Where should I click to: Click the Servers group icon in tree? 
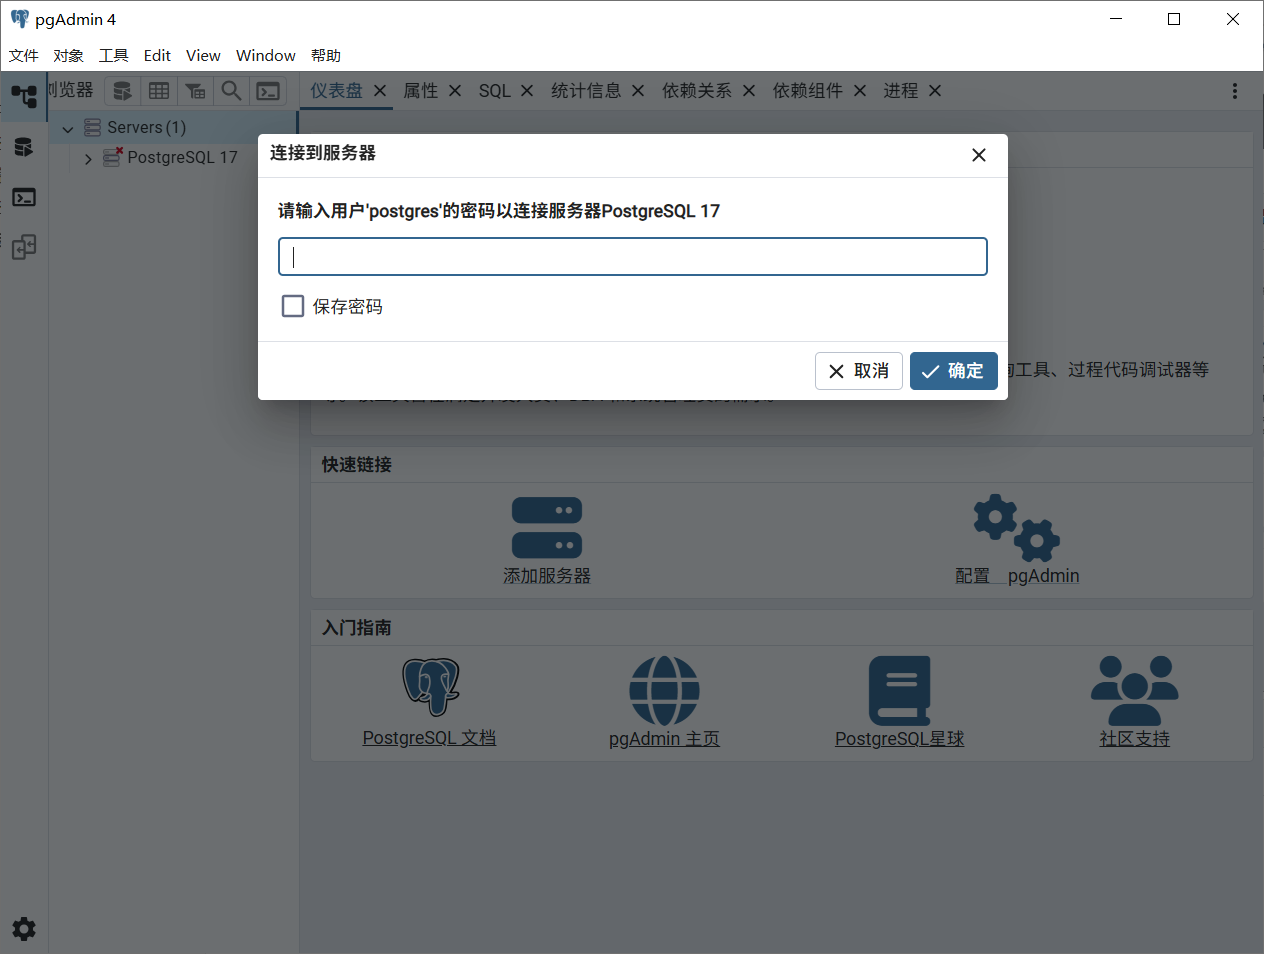tap(92, 128)
